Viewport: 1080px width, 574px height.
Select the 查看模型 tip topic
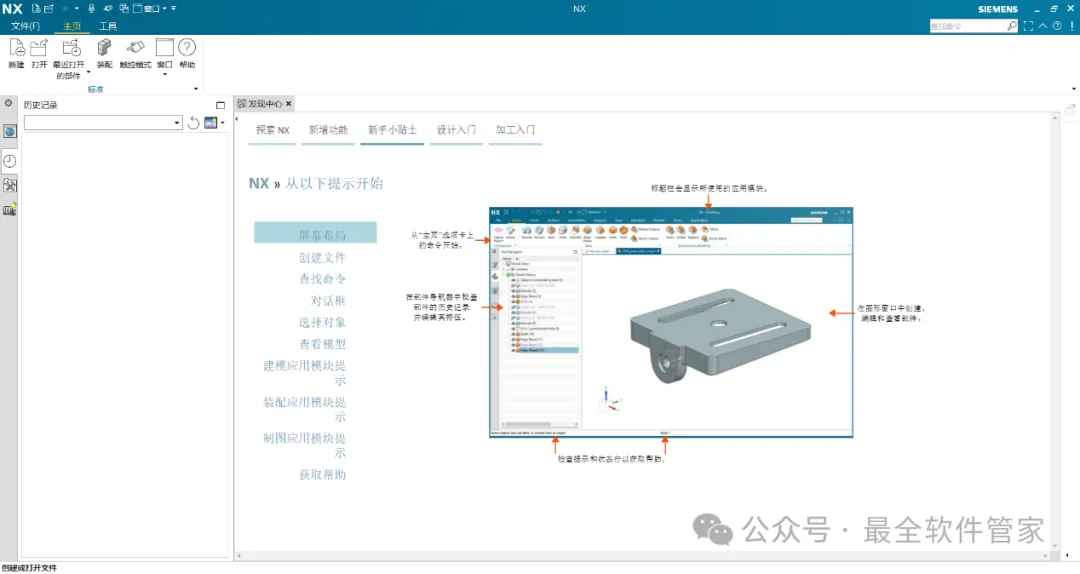pos(322,344)
